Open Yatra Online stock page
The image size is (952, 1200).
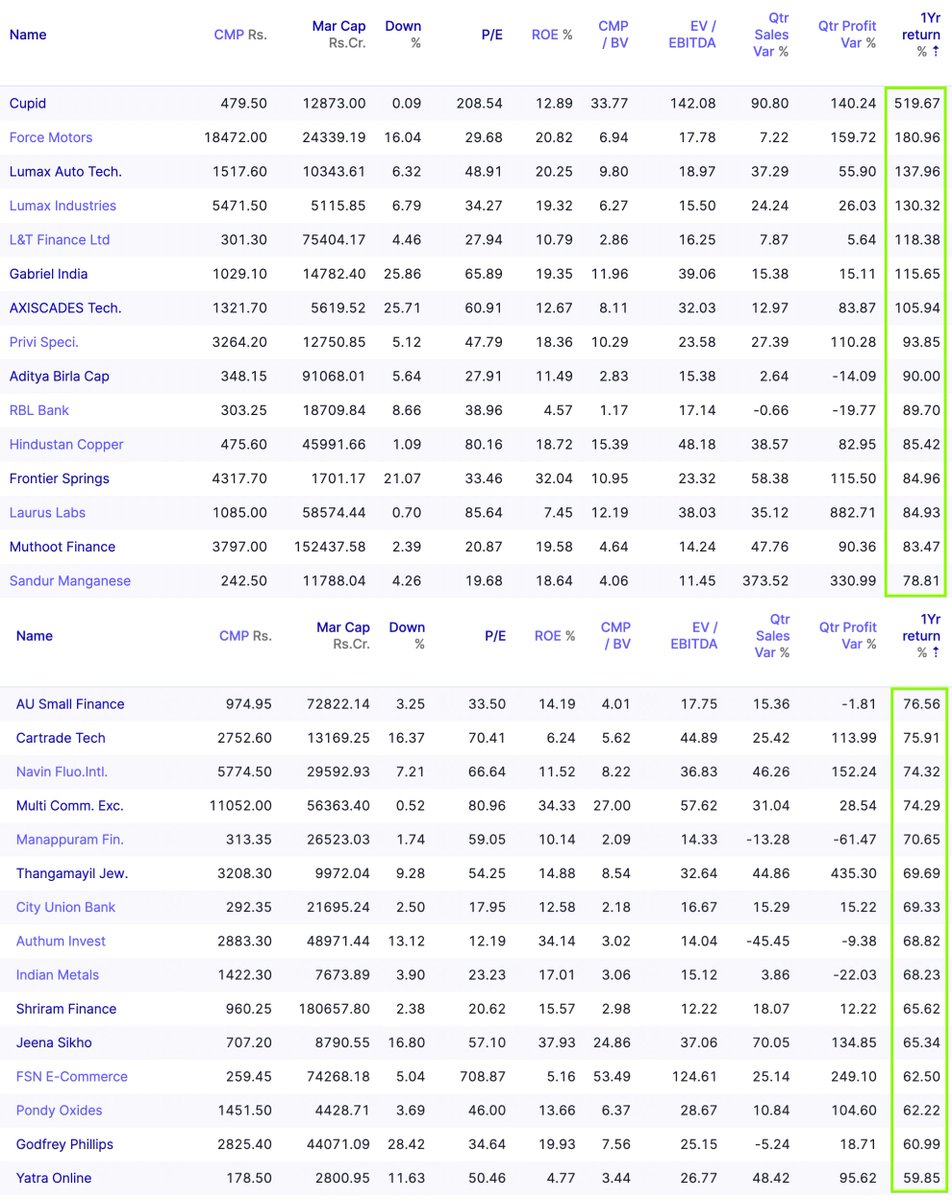point(54,1179)
